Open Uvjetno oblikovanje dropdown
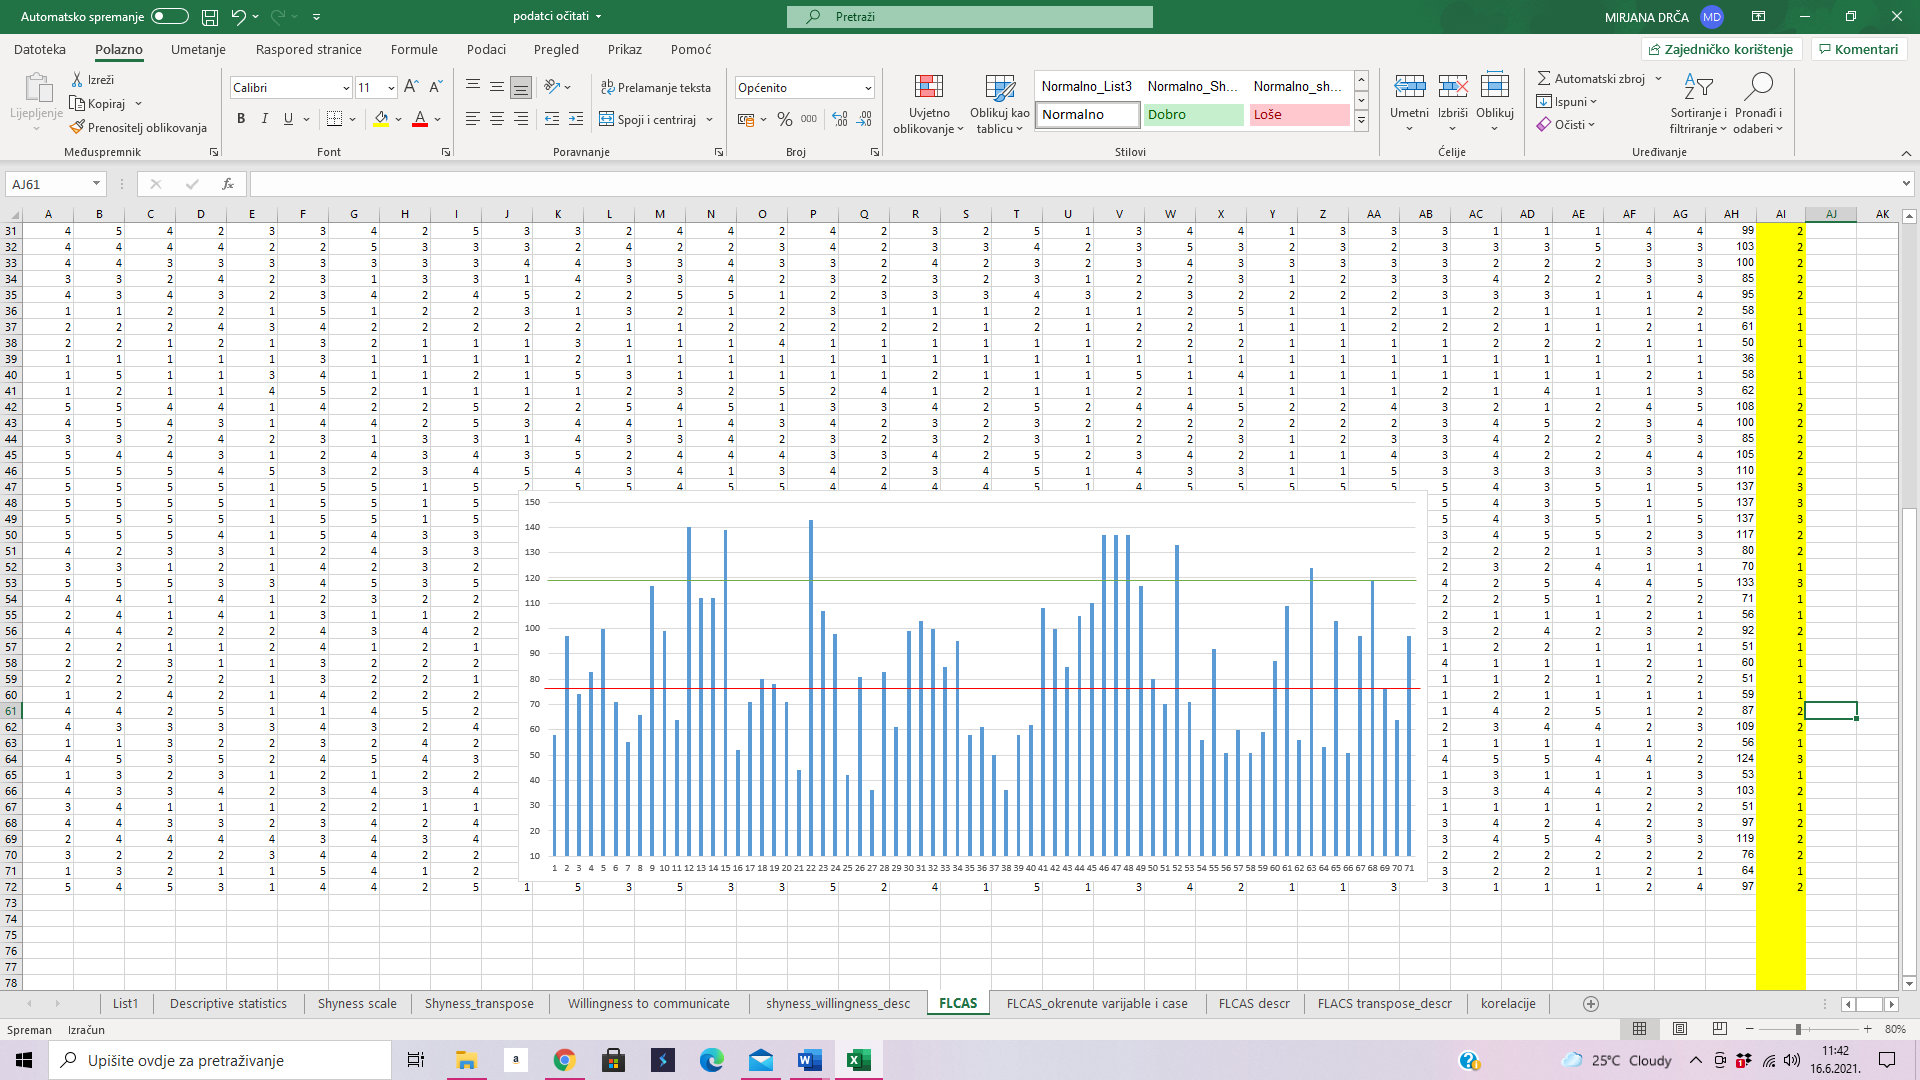 [929, 104]
